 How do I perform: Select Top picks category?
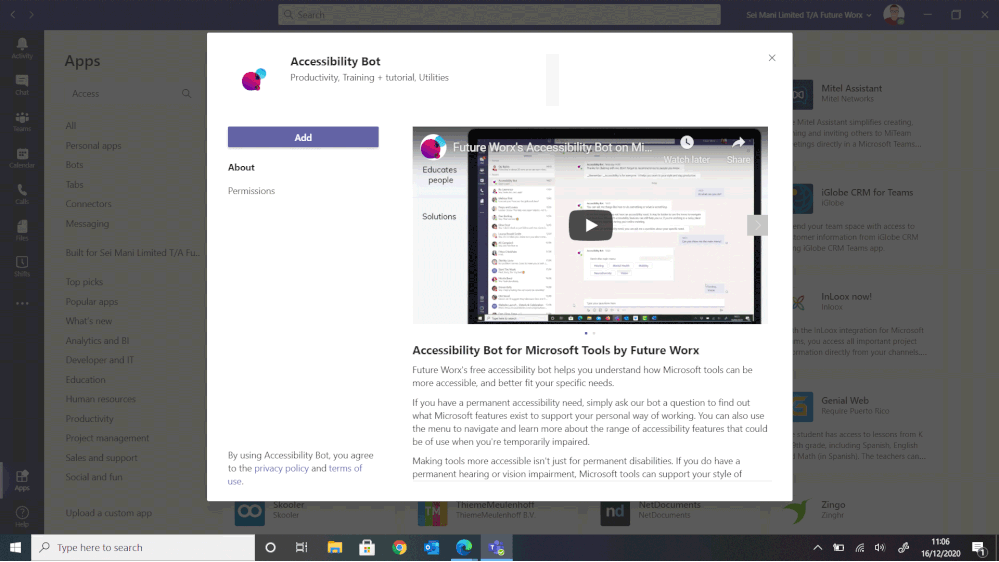click(x=84, y=282)
